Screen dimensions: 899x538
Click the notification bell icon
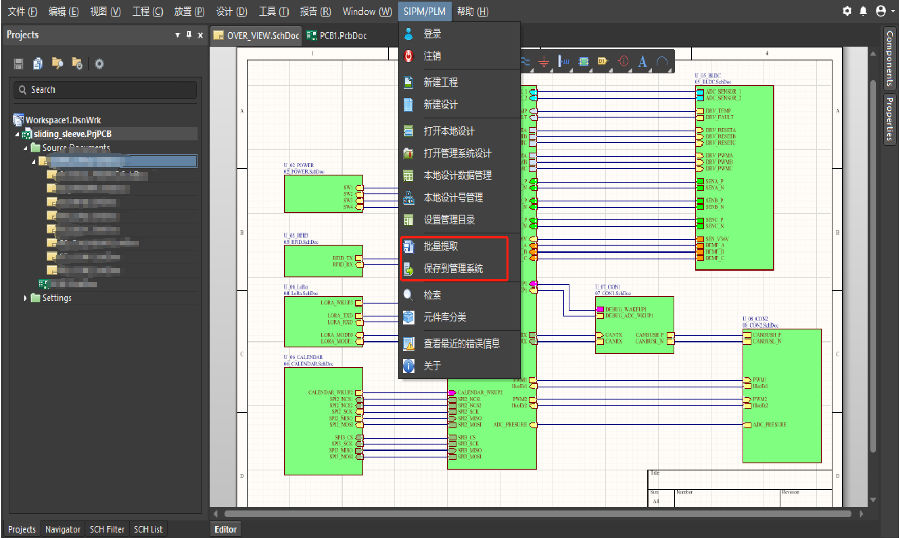864,11
